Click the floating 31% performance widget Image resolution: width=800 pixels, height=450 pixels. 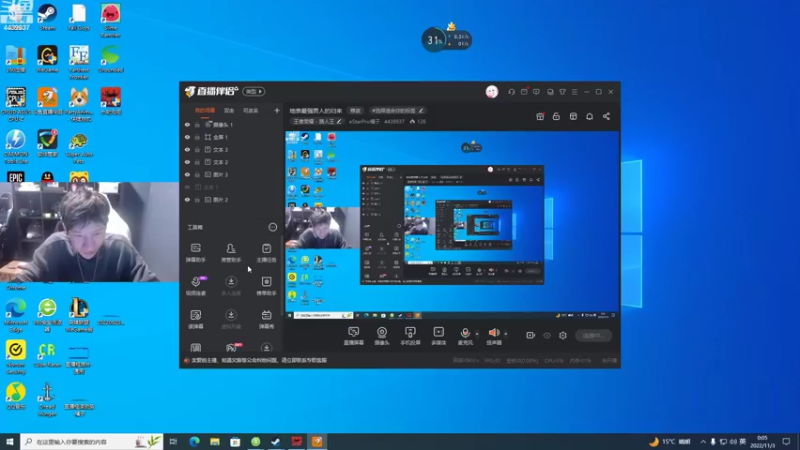[446, 39]
